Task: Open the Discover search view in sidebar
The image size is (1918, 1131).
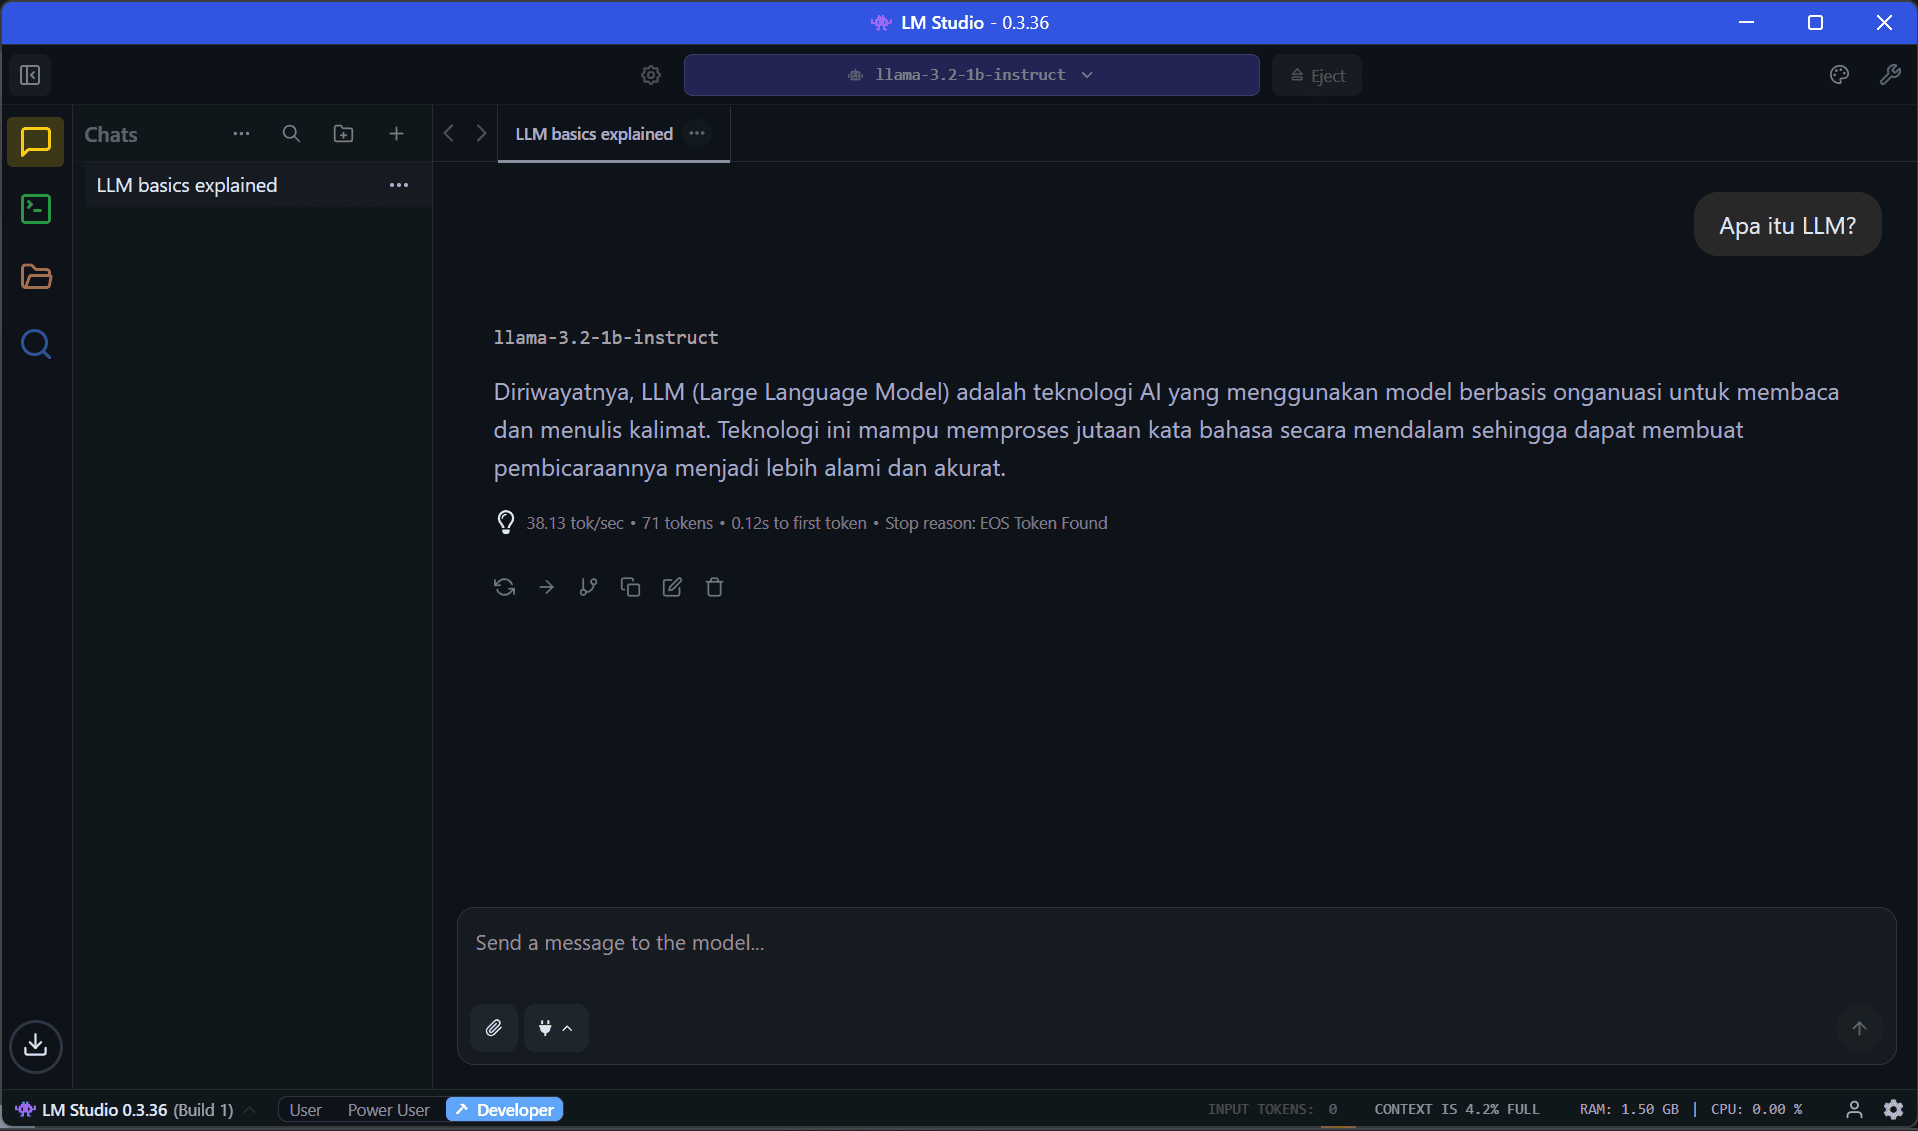Action: pyautogui.click(x=36, y=345)
